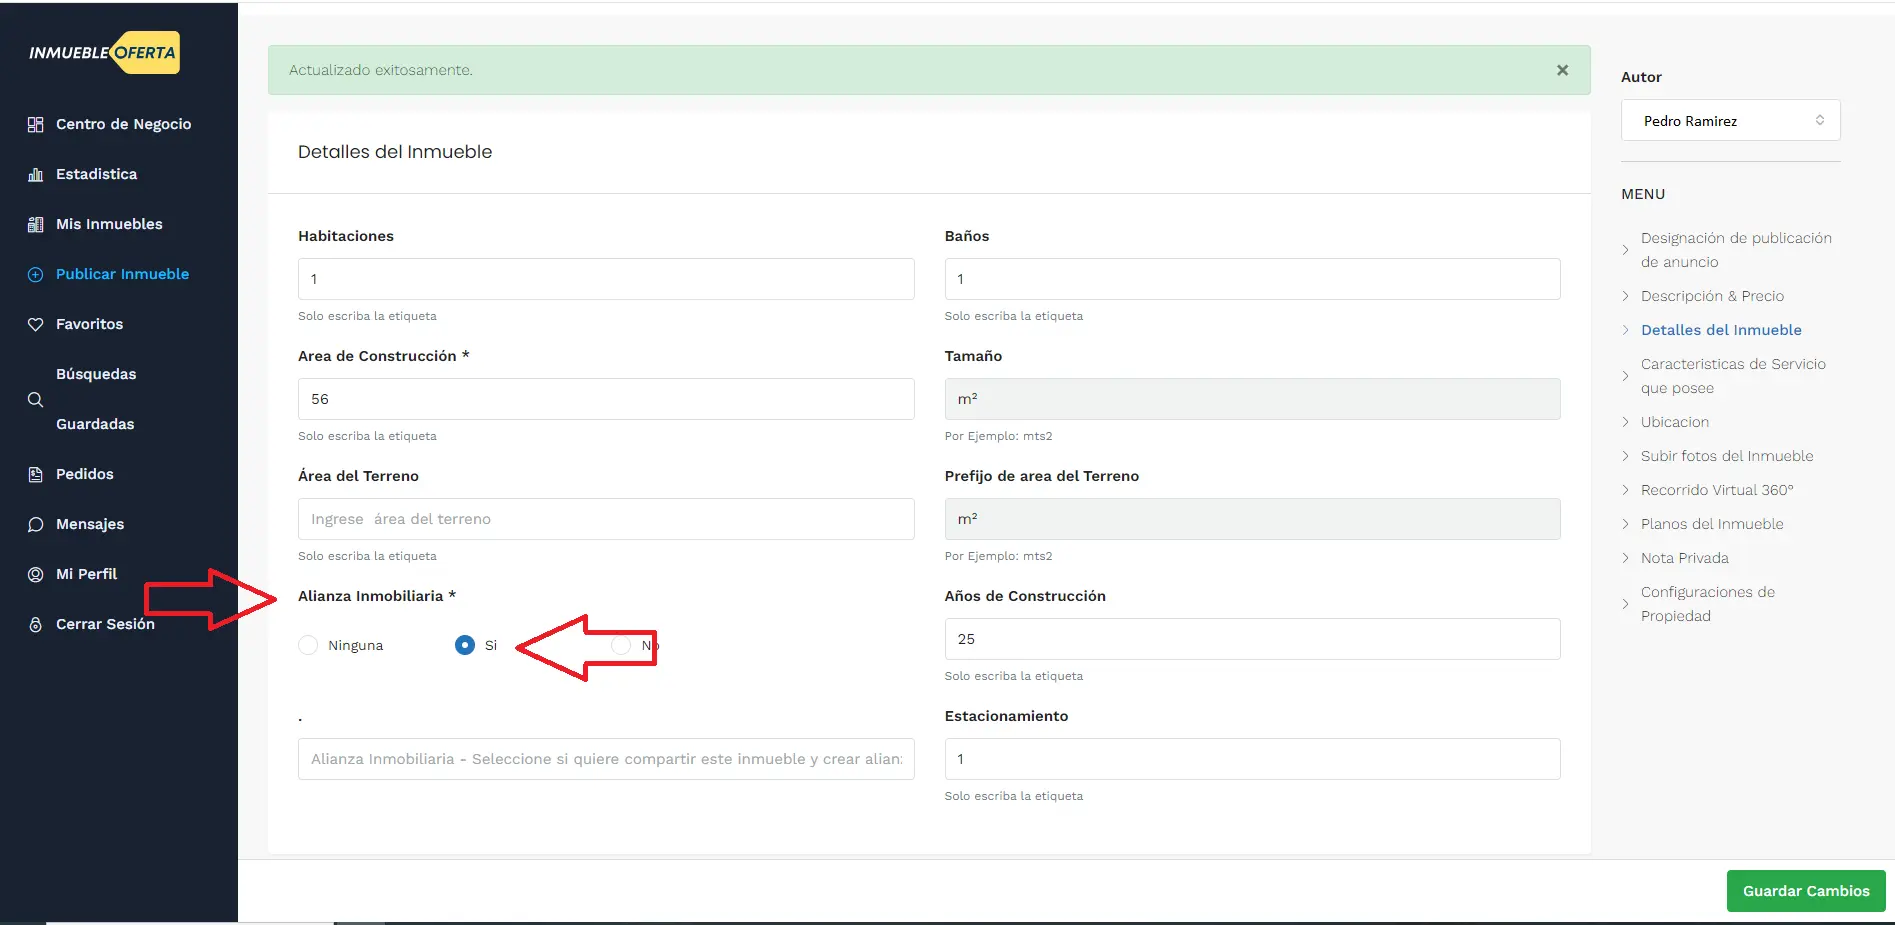Jump to Designación de publicación de anuncio
The height and width of the screenshot is (925, 1895).
click(1736, 250)
